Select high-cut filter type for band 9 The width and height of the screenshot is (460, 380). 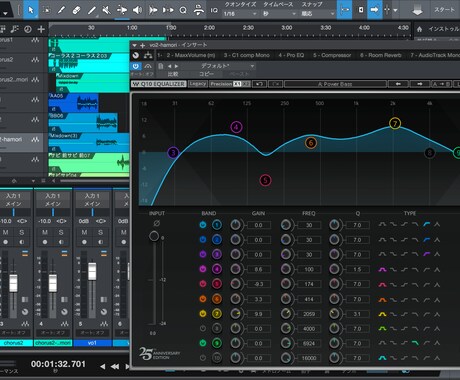point(415,343)
